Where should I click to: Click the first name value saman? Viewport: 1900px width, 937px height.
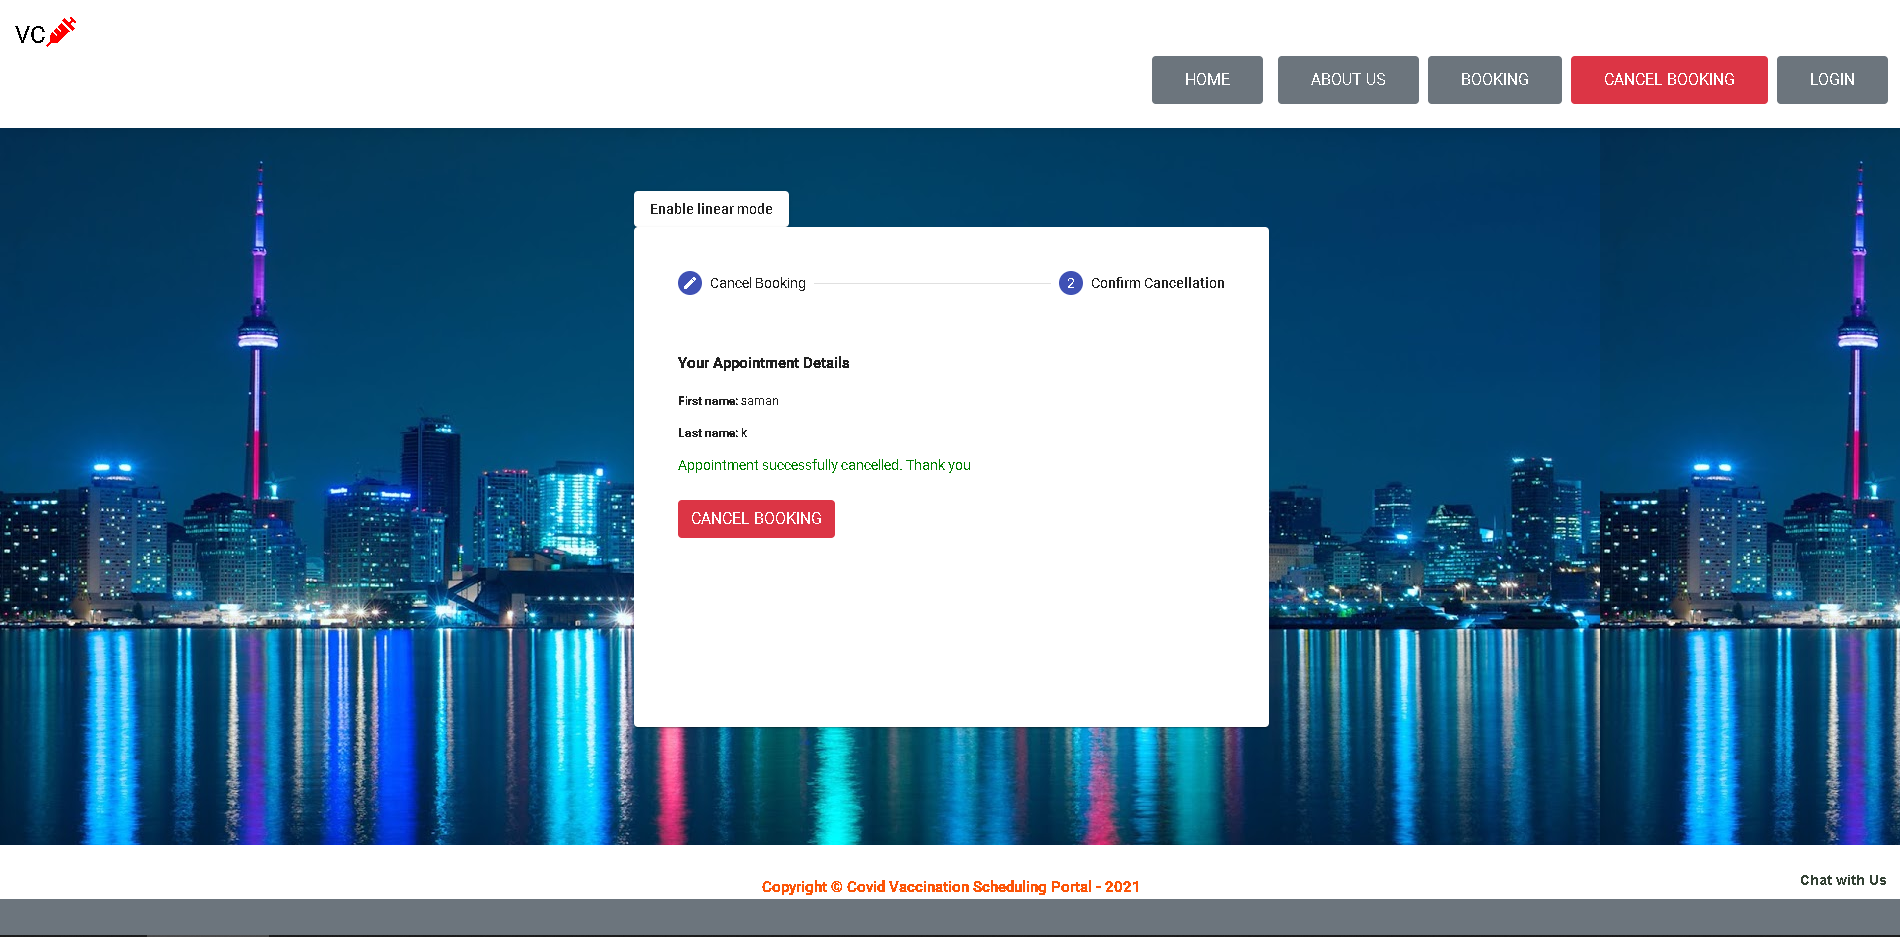point(759,401)
